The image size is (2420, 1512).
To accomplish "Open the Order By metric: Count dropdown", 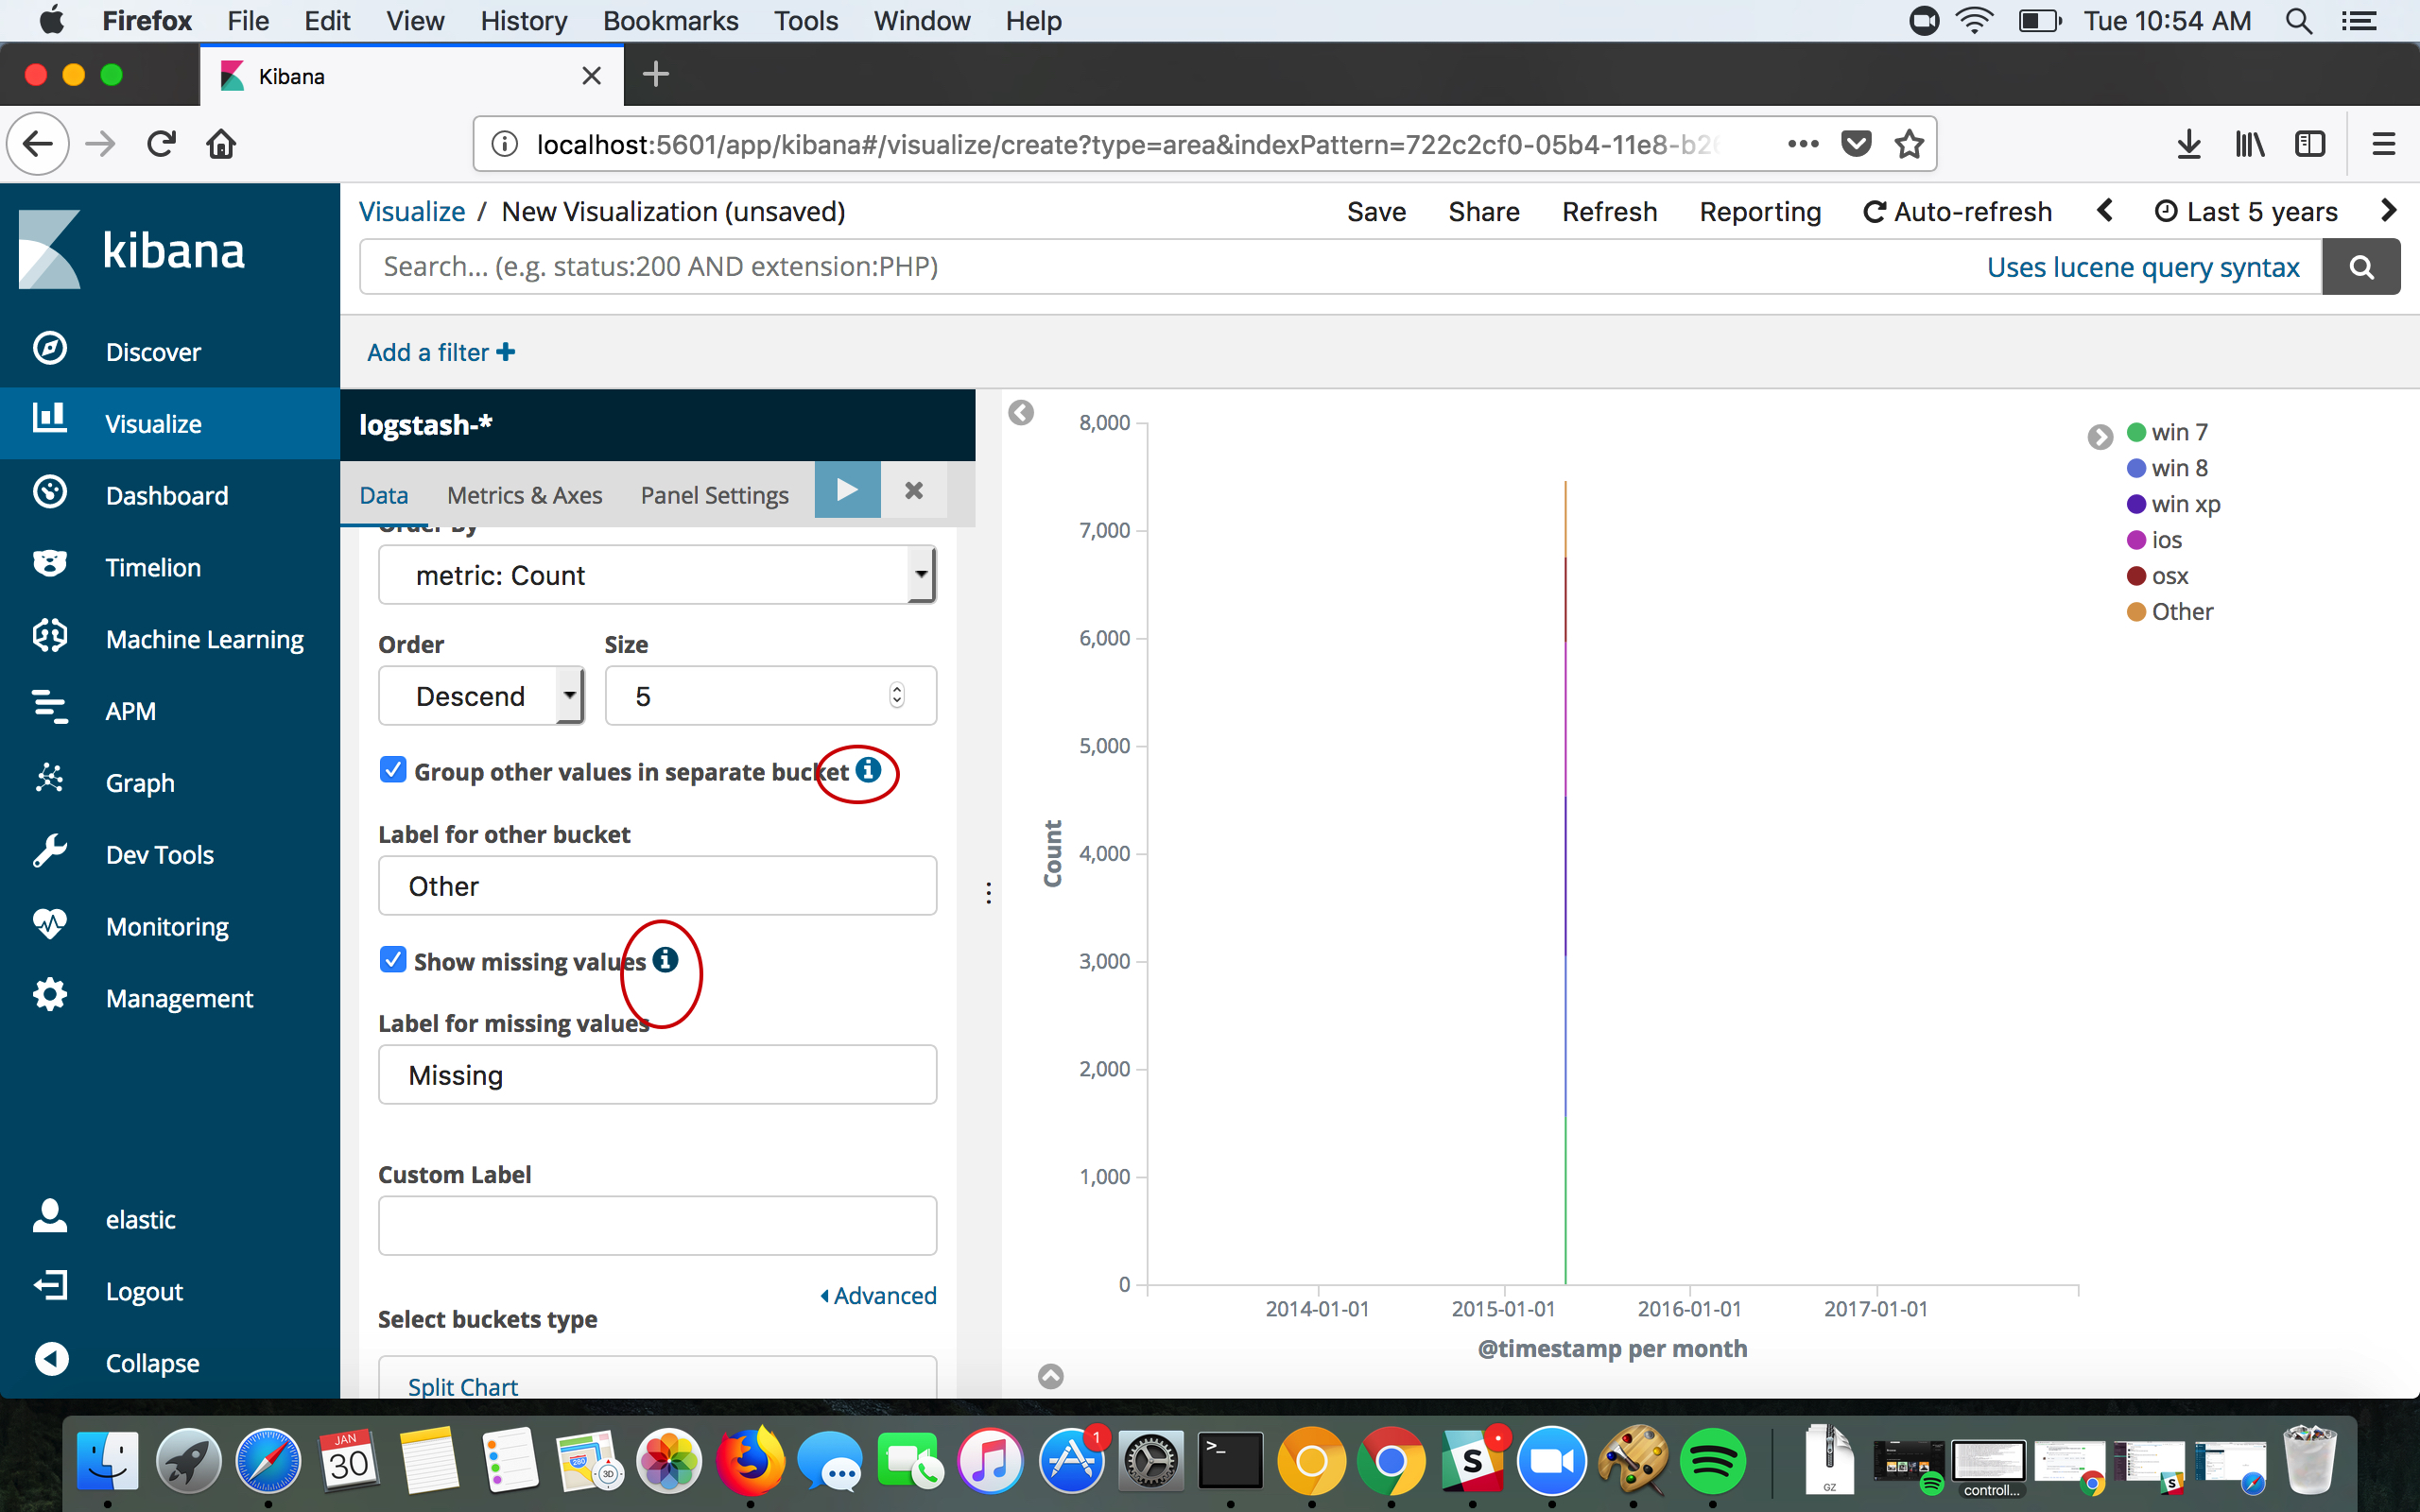I will tap(657, 575).
